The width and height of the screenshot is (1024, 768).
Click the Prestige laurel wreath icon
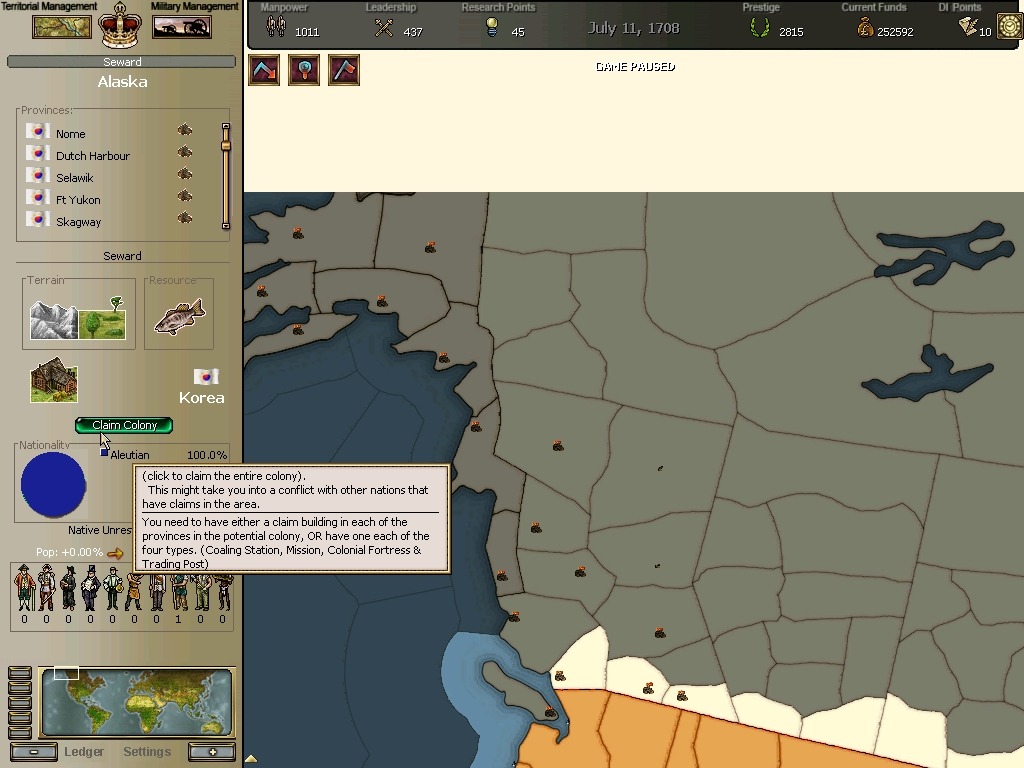coord(760,27)
